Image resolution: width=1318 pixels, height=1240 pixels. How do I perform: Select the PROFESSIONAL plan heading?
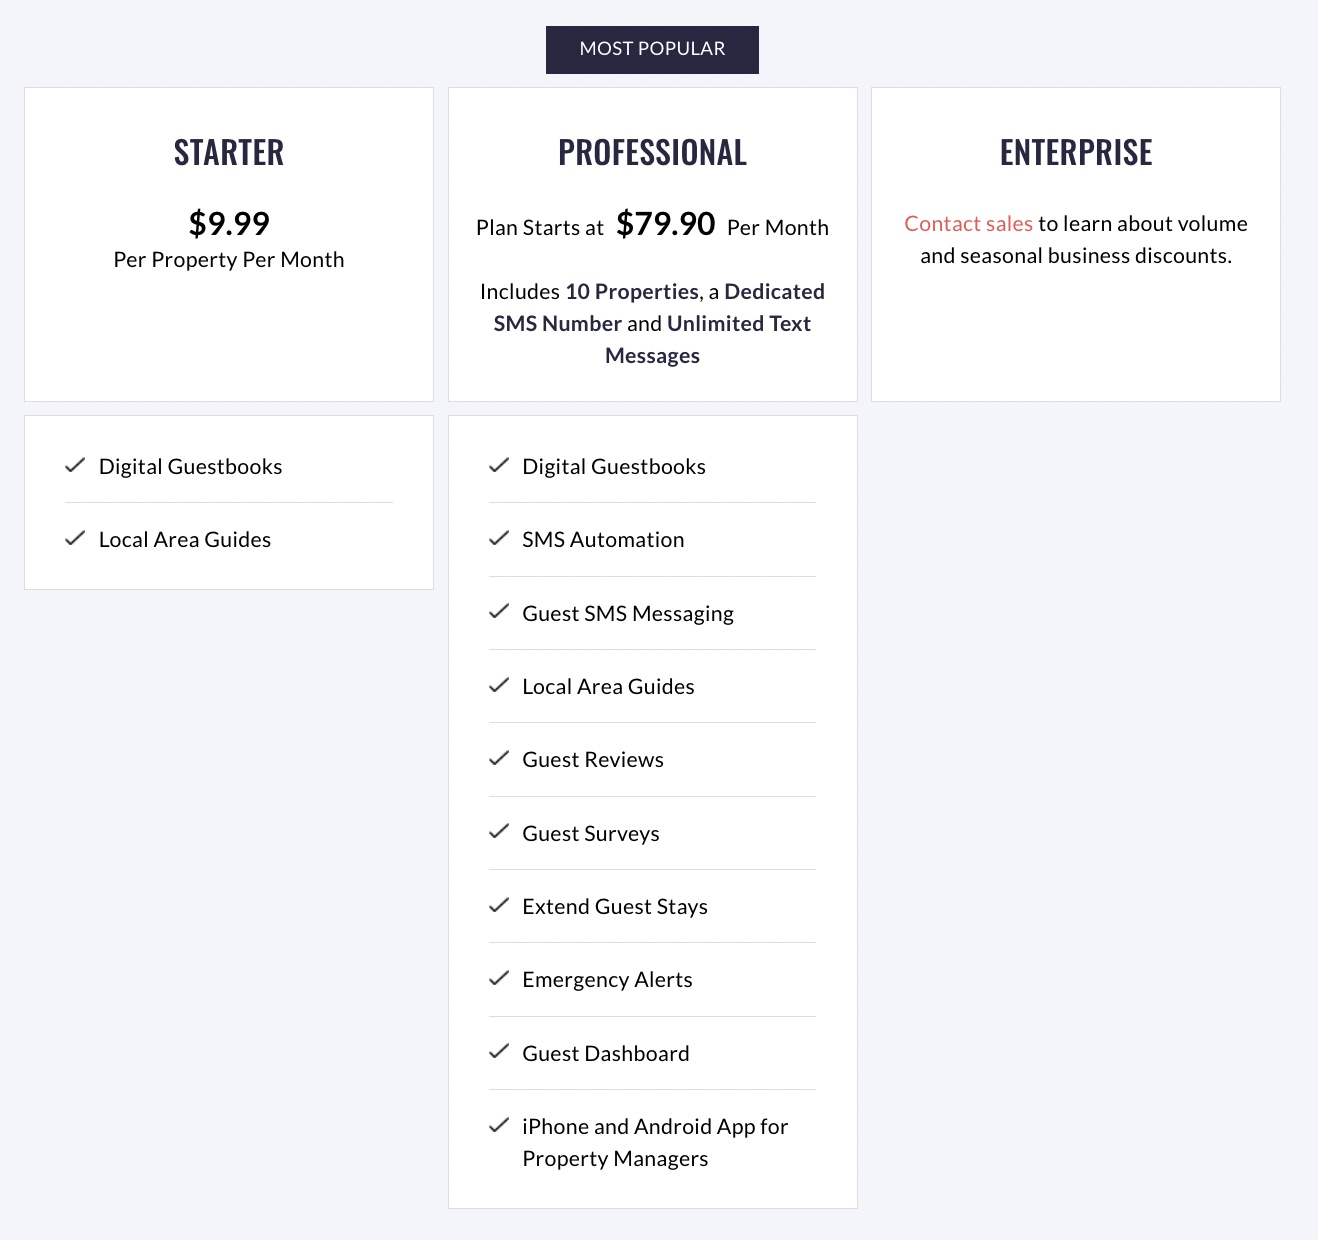coord(652,153)
